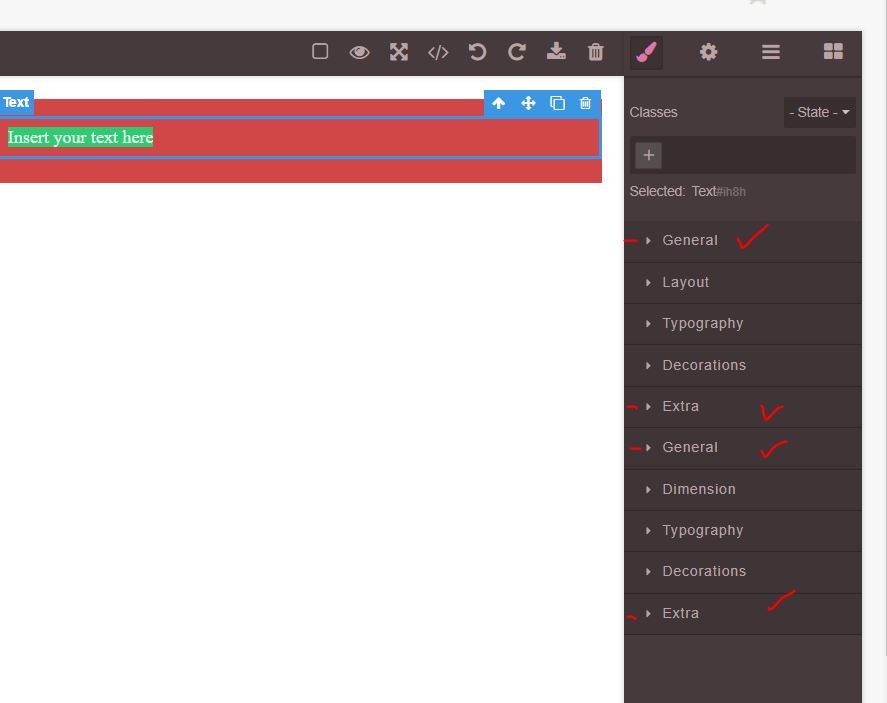Expand the Layout sector

[743, 282]
